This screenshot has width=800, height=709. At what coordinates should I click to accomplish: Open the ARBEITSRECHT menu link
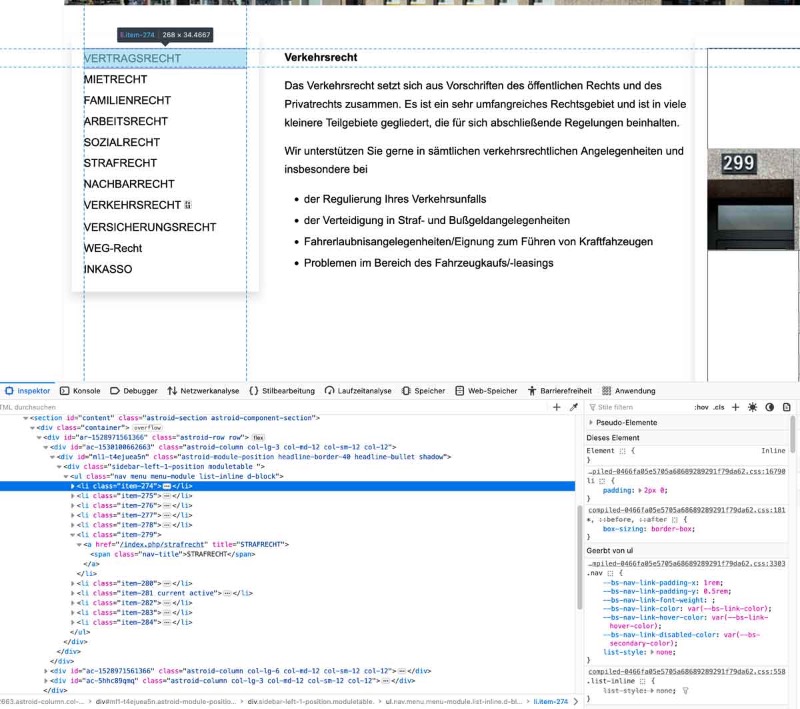click(126, 121)
